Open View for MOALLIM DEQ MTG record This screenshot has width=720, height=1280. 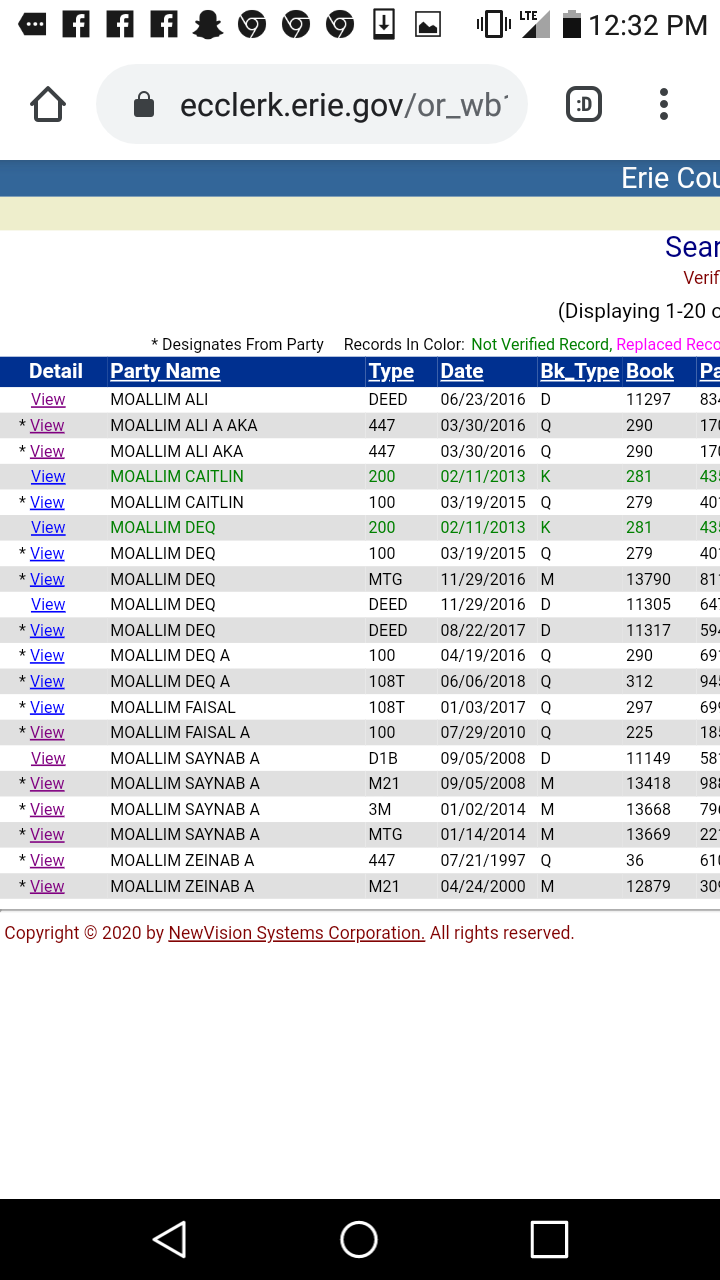47,579
